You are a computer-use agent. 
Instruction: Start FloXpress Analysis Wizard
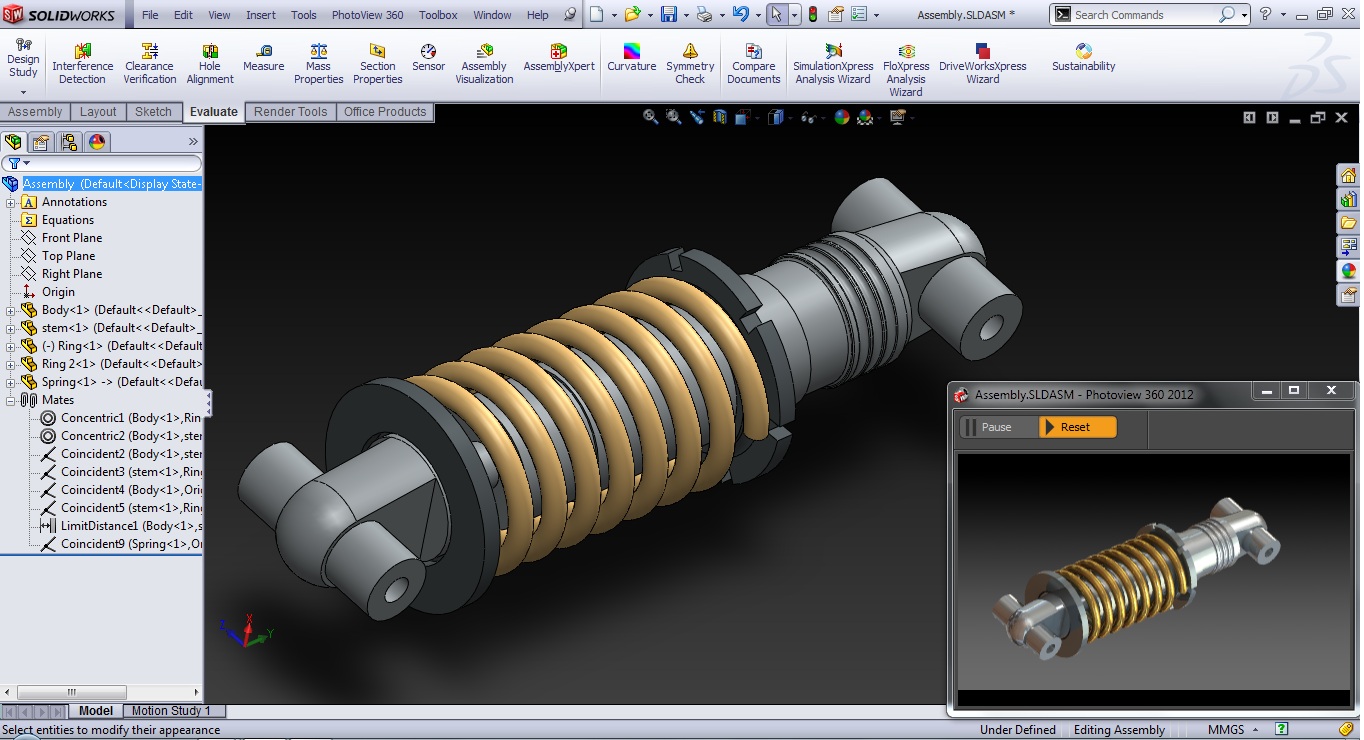coord(906,70)
